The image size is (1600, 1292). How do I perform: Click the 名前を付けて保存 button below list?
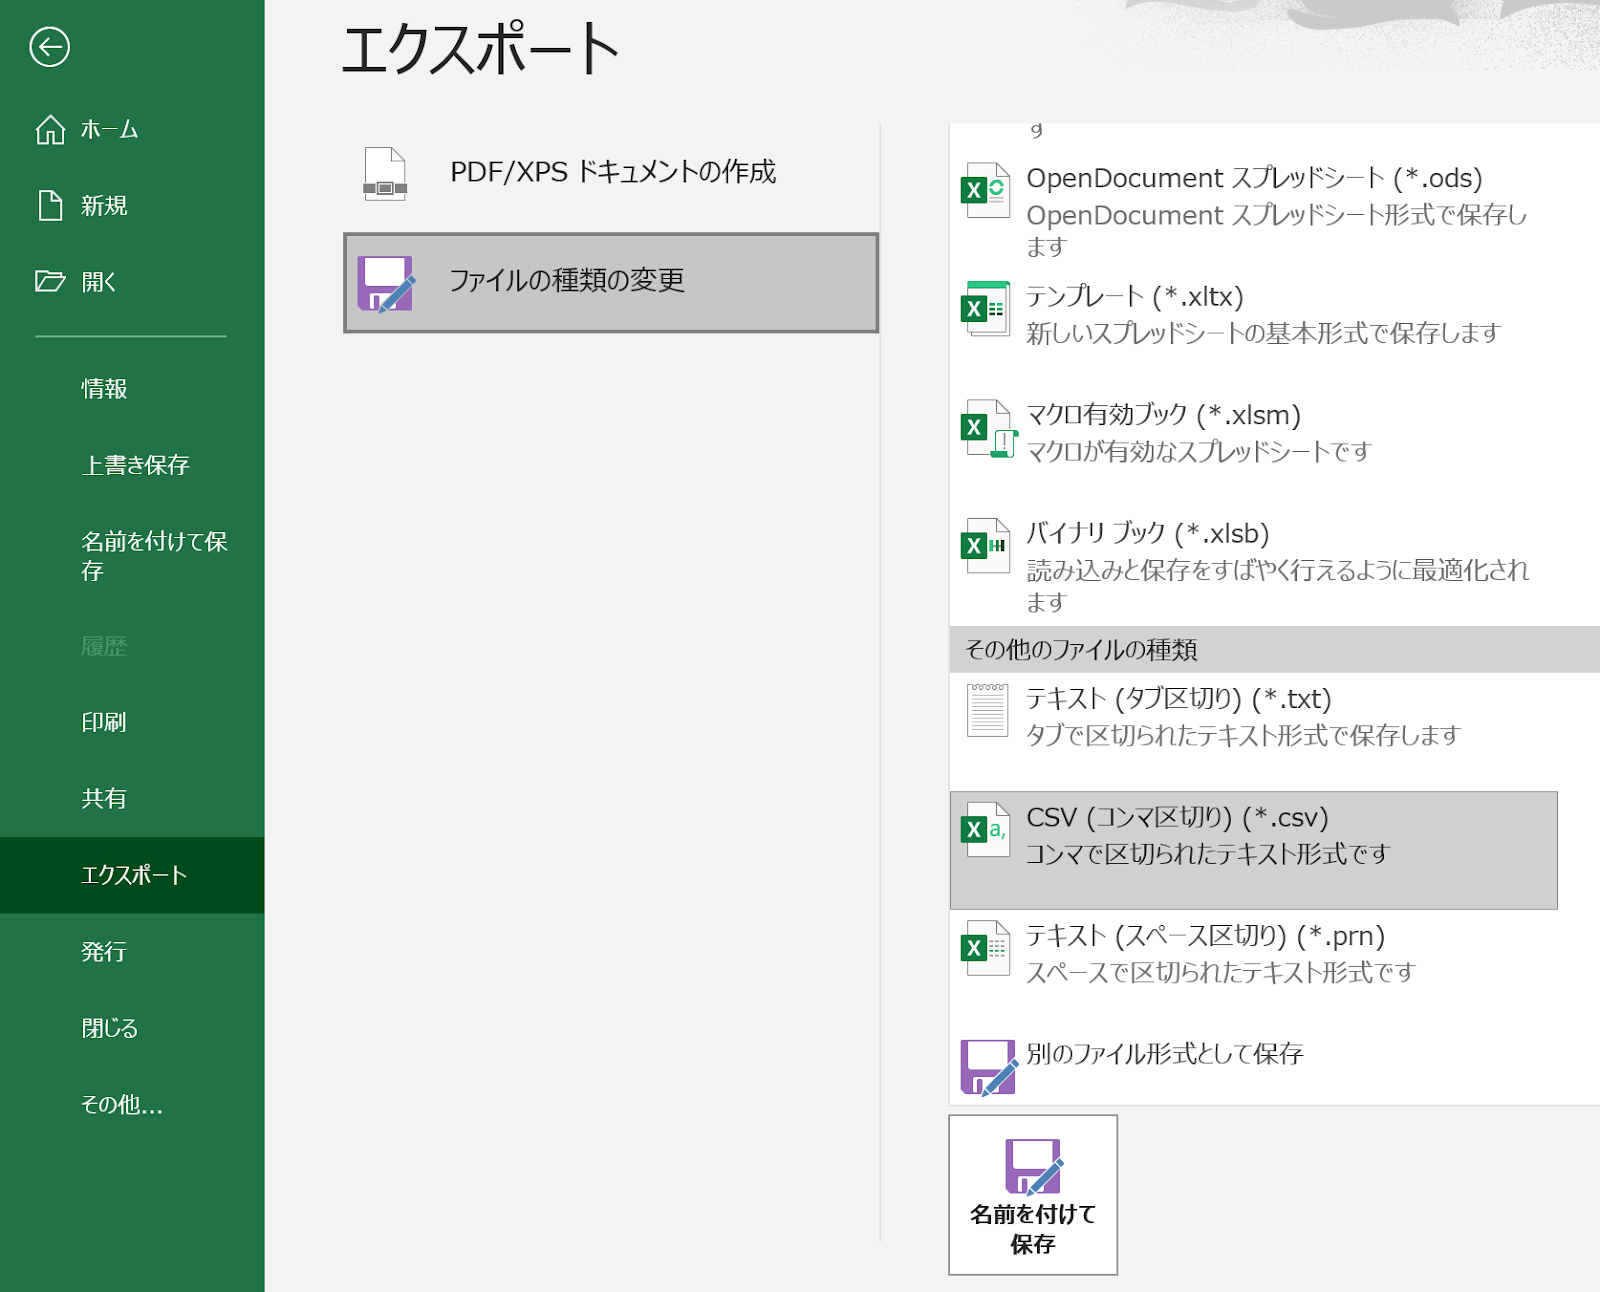pyautogui.click(x=1033, y=1195)
